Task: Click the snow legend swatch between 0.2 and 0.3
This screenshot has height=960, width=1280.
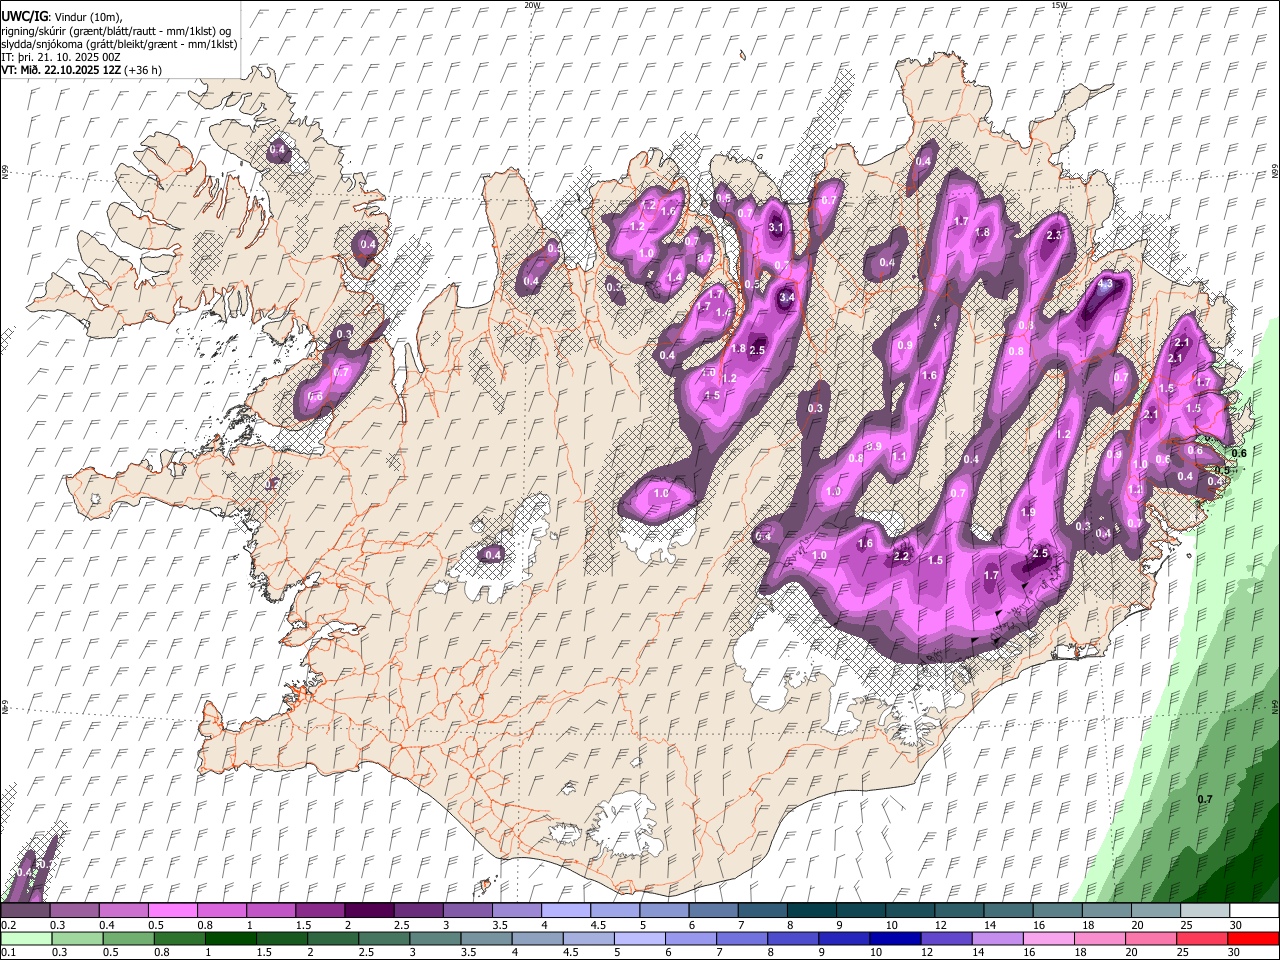Action: [25, 910]
